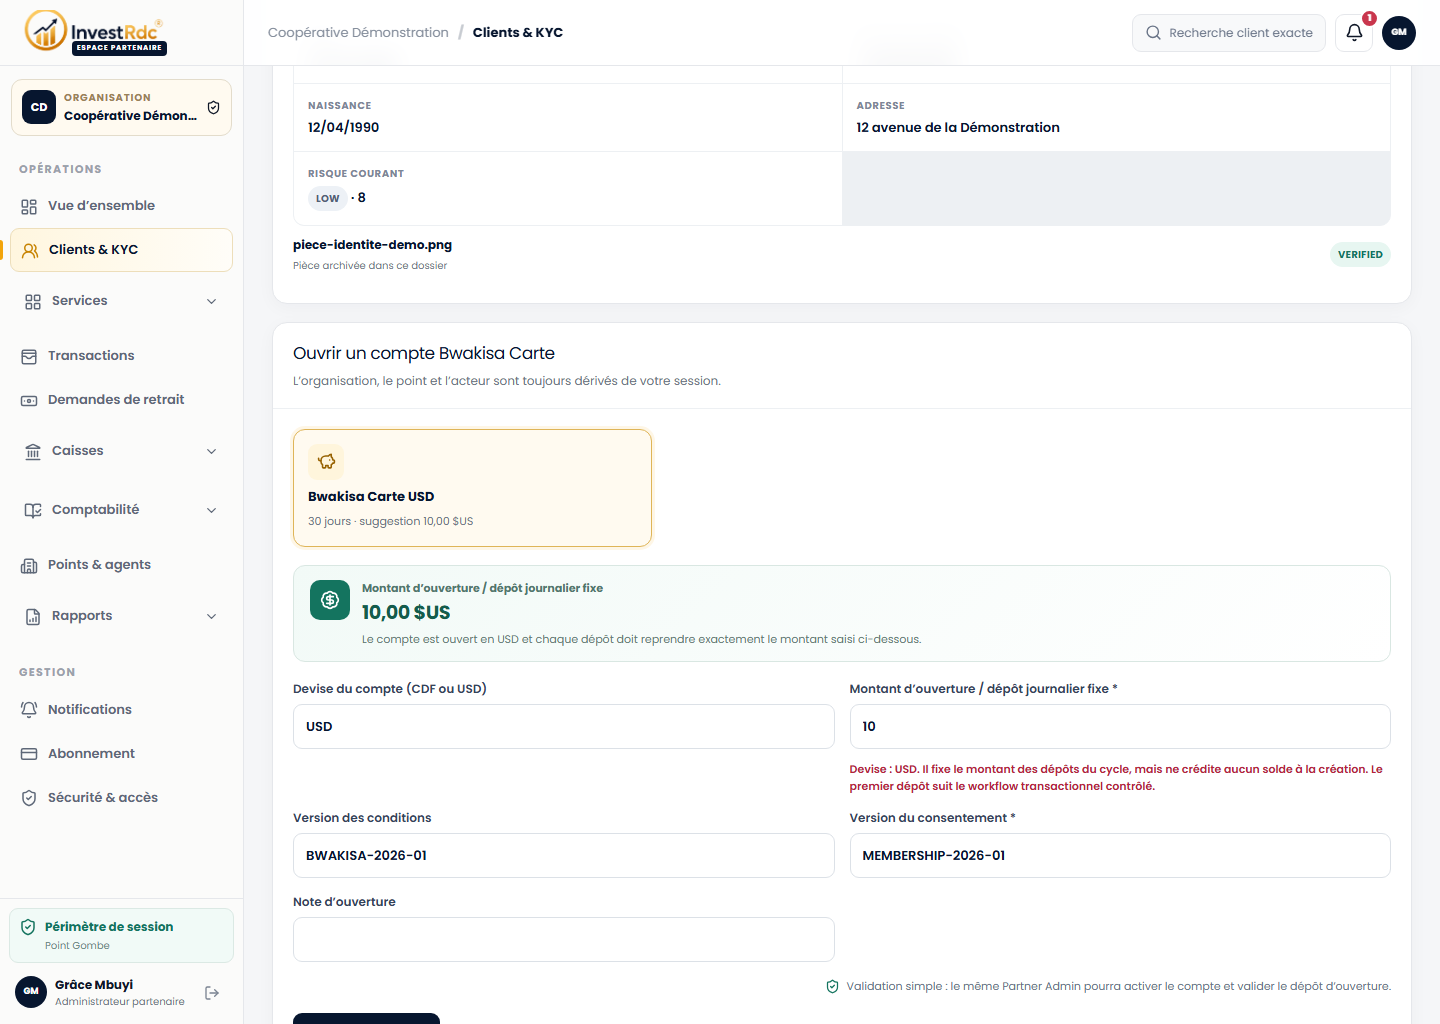Open the notifications bell icon

1354,33
